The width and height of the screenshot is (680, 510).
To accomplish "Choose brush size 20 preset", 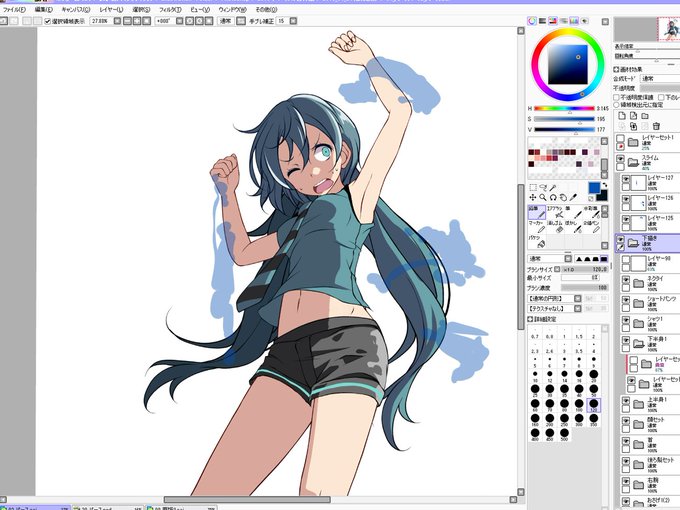I will [594, 376].
